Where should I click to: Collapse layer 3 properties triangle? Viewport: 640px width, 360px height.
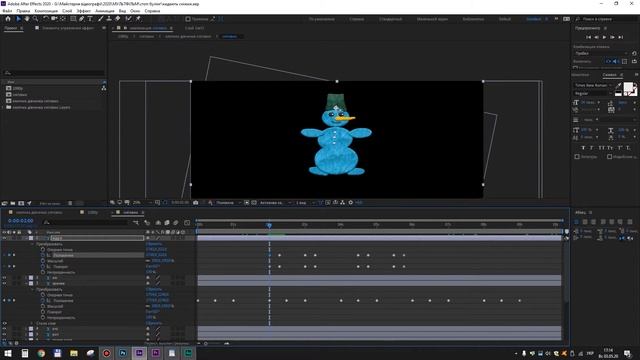[26, 283]
